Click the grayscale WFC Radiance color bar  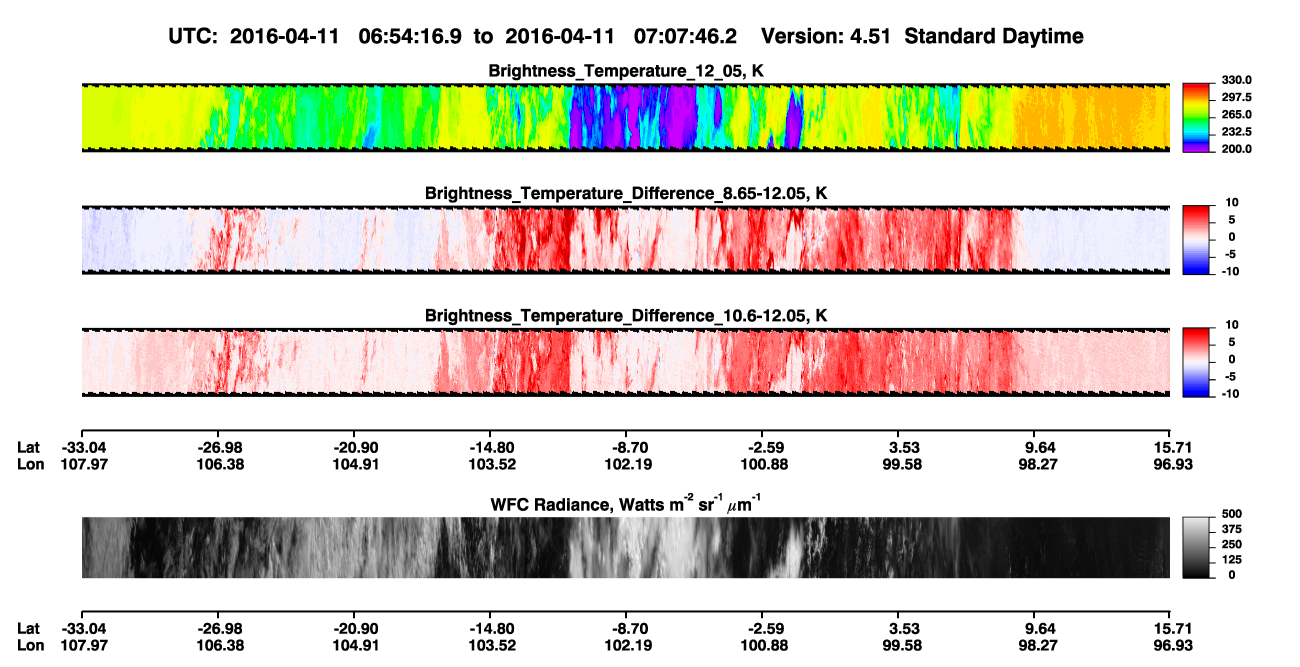coord(1196,546)
